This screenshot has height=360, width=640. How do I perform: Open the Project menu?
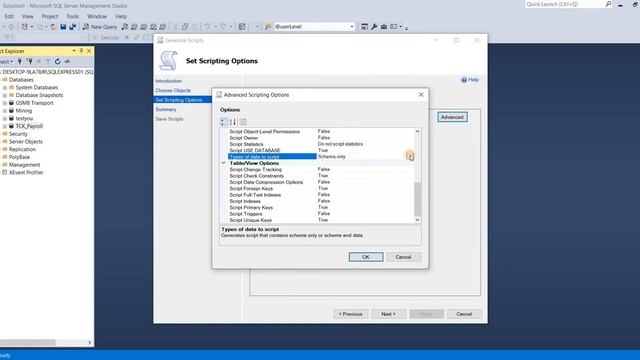coord(50,16)
